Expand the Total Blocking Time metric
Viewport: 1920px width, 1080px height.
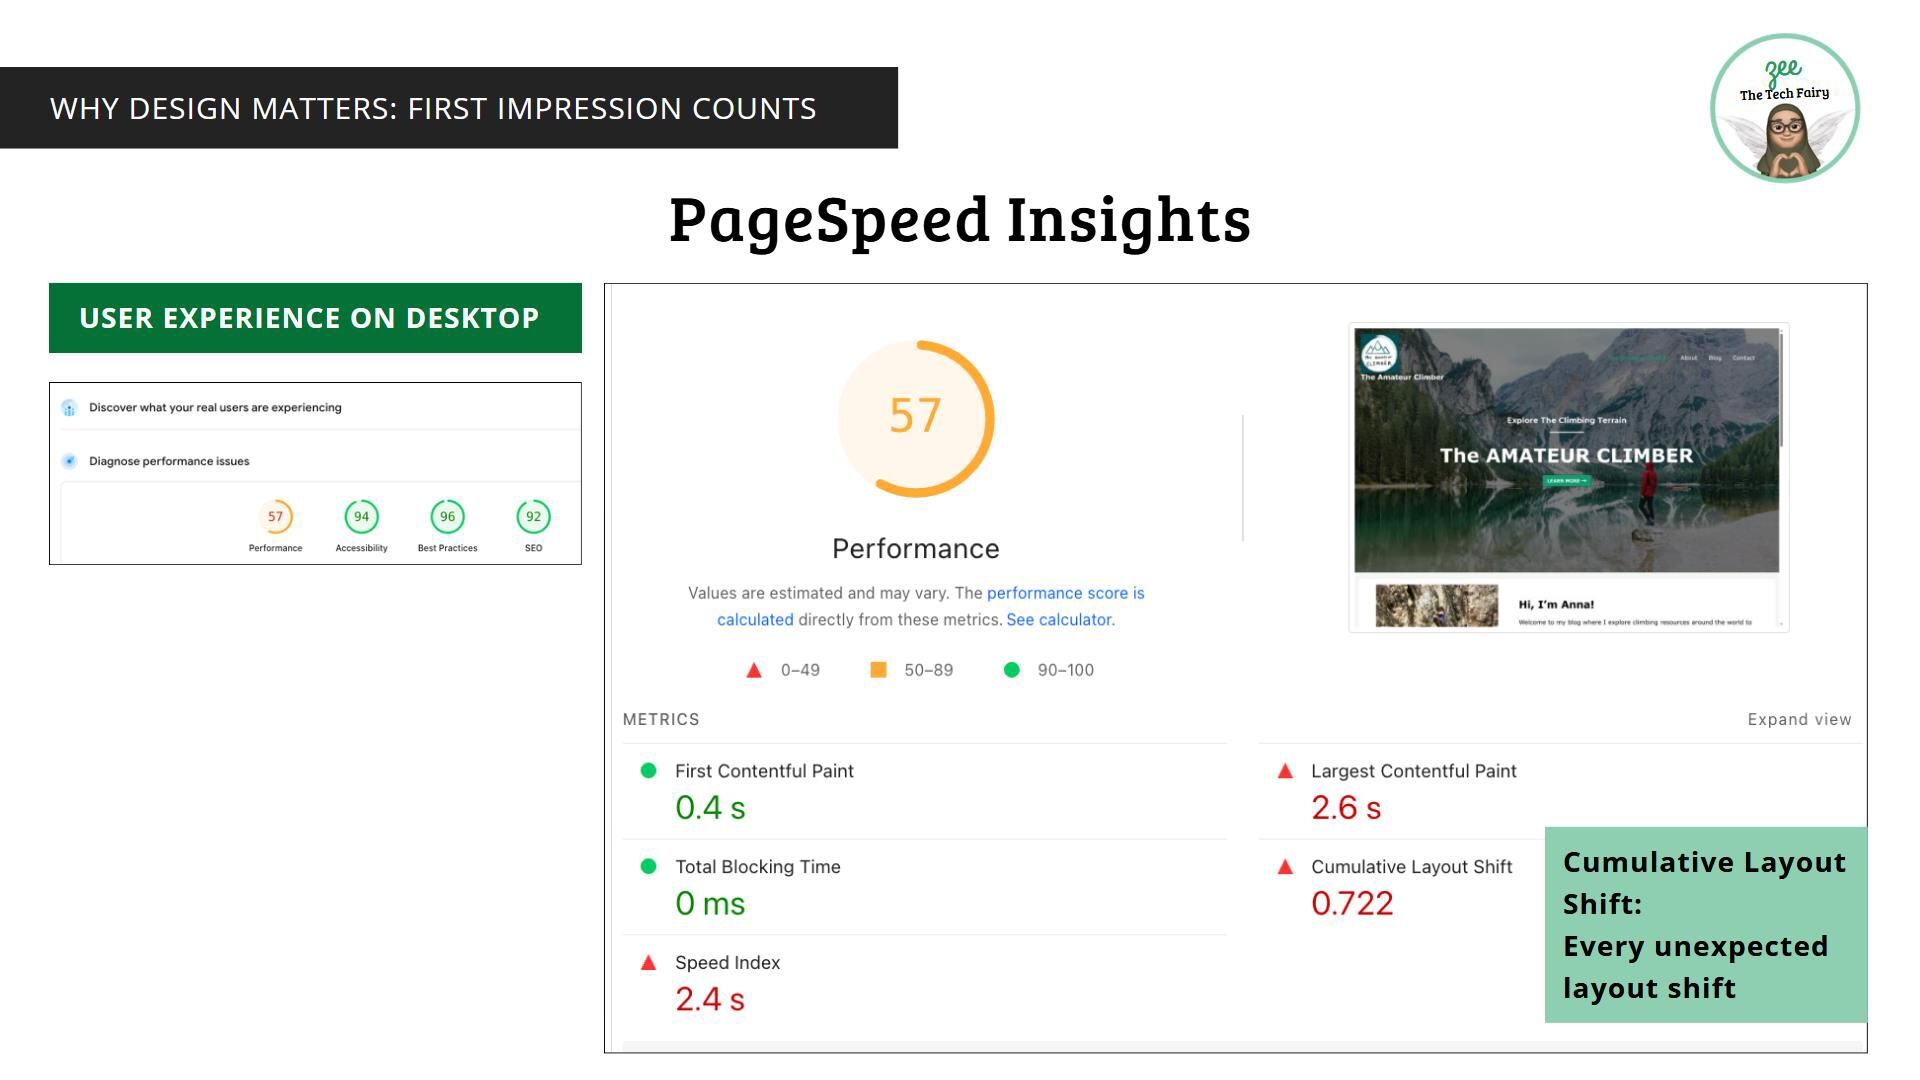click(757, 867)
